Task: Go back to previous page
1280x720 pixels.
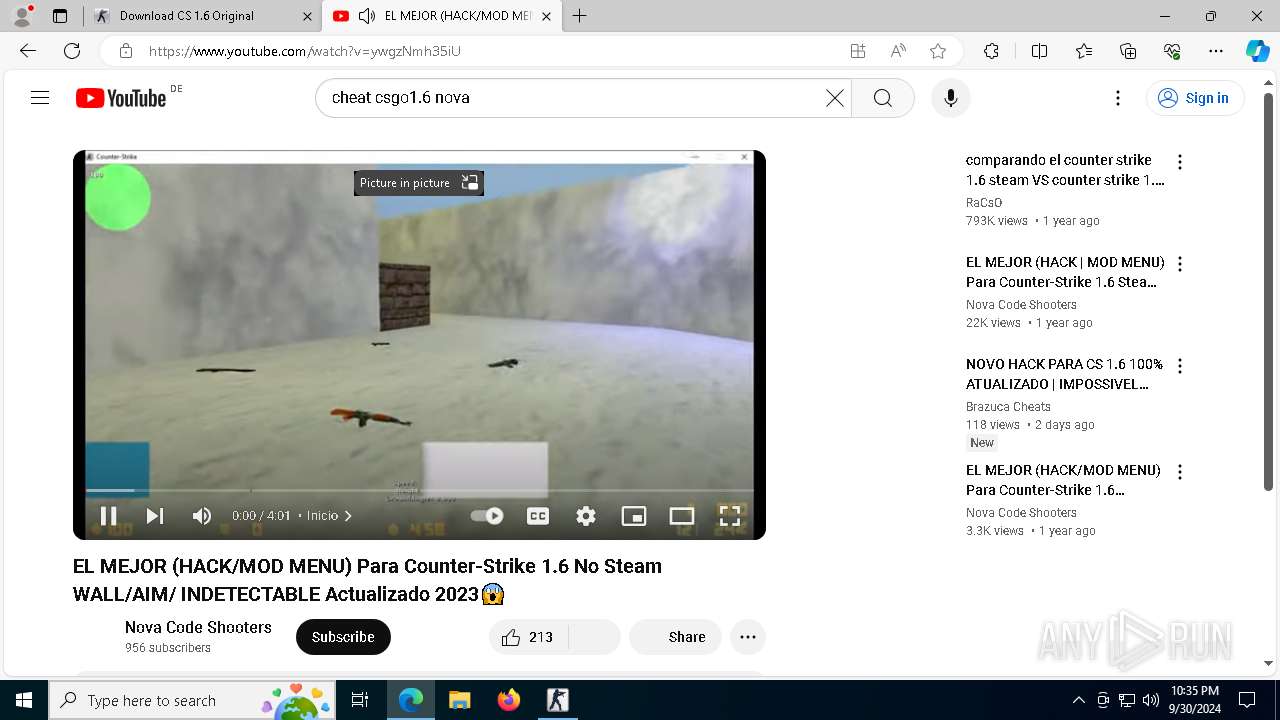Action: pos(28,51)
